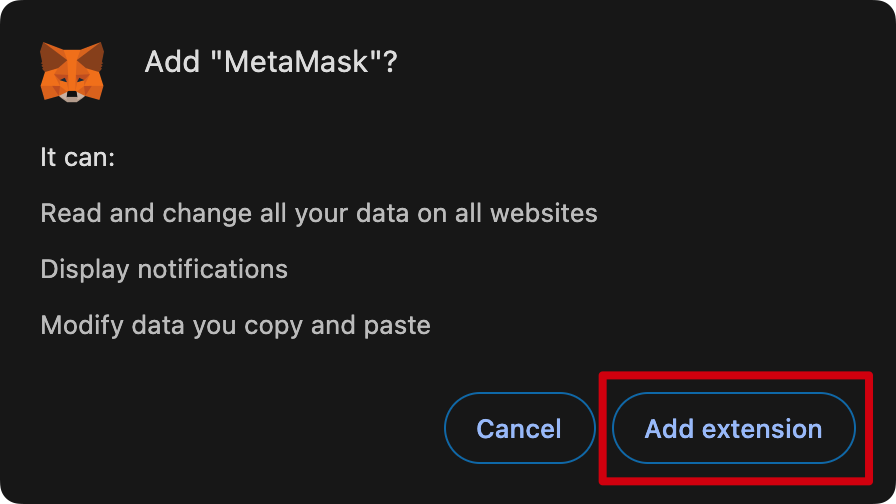The width and height of the screenshot is (896, 504).
Task: Click the extension logo beside the title
Action: pyautogui.click(x=71, y=70)
